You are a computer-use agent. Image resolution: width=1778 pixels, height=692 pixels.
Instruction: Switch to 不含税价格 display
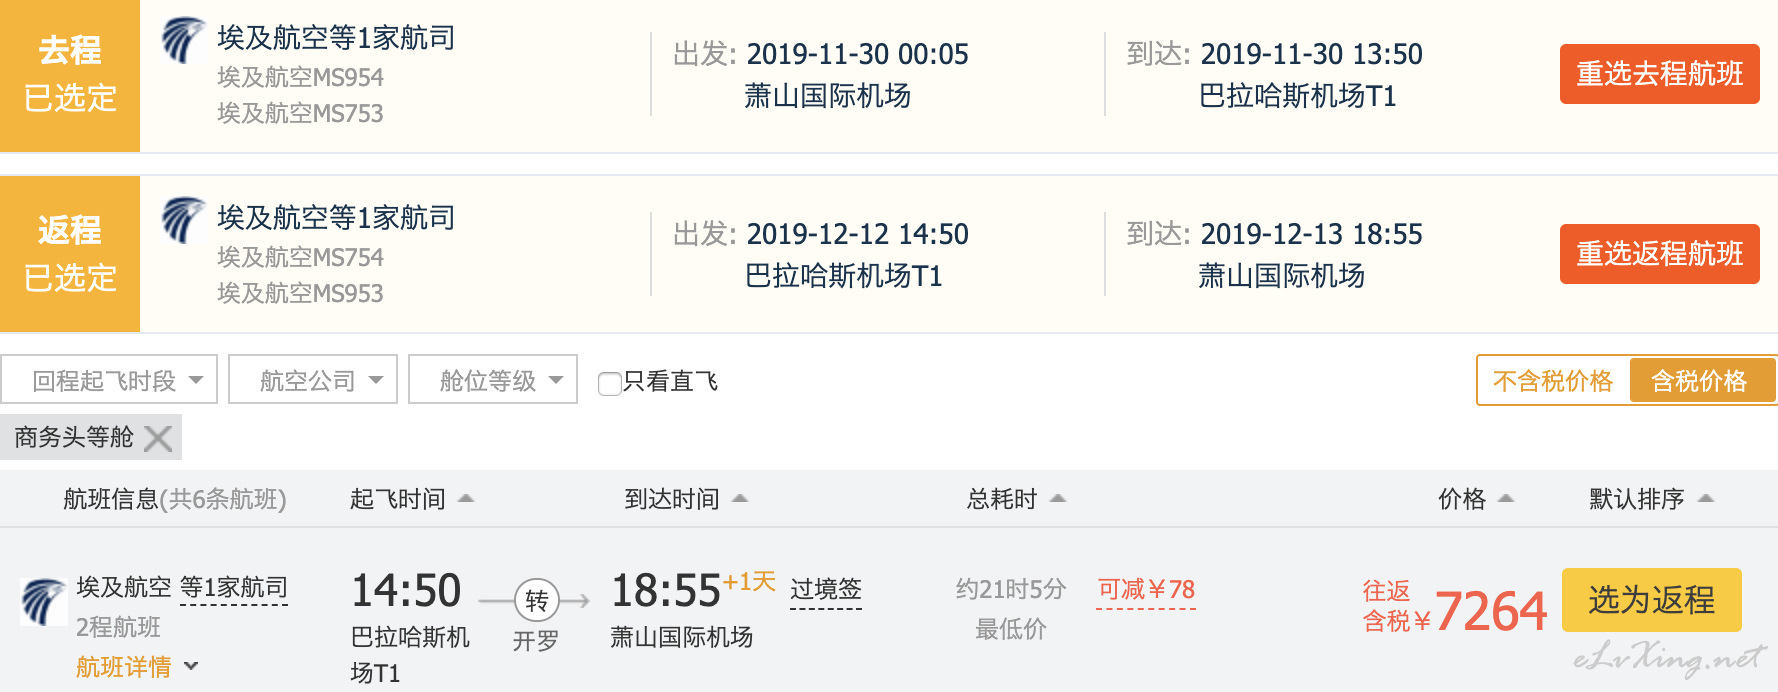(x=1553, y=381)
